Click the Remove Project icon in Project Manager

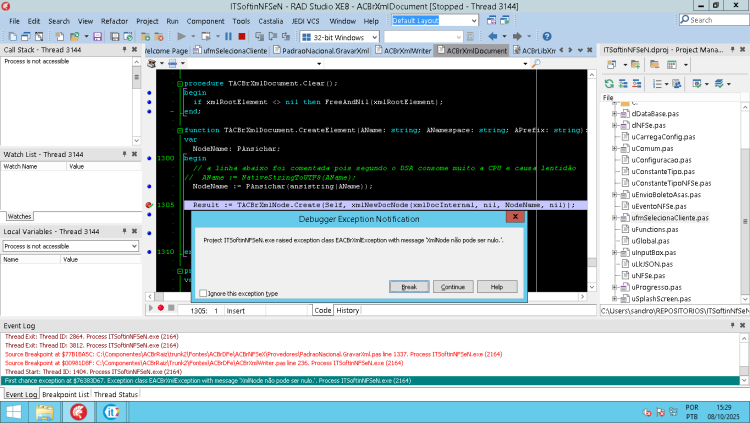point(654,65)
